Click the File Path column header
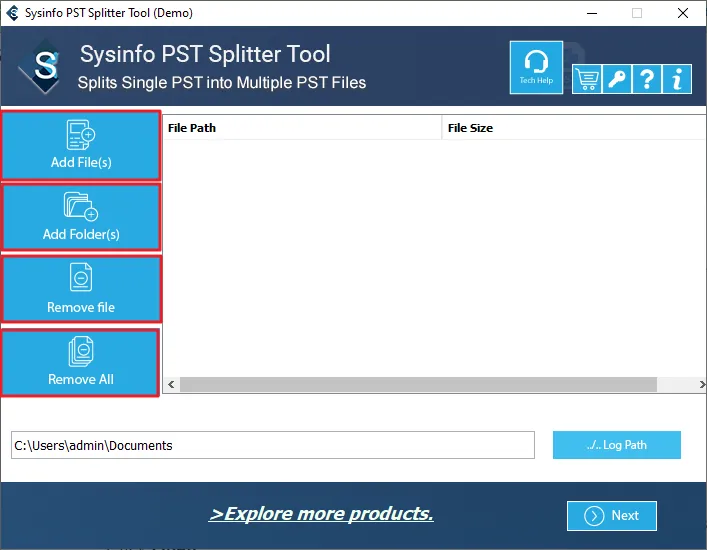707x550 pixels. pos(302,128)
